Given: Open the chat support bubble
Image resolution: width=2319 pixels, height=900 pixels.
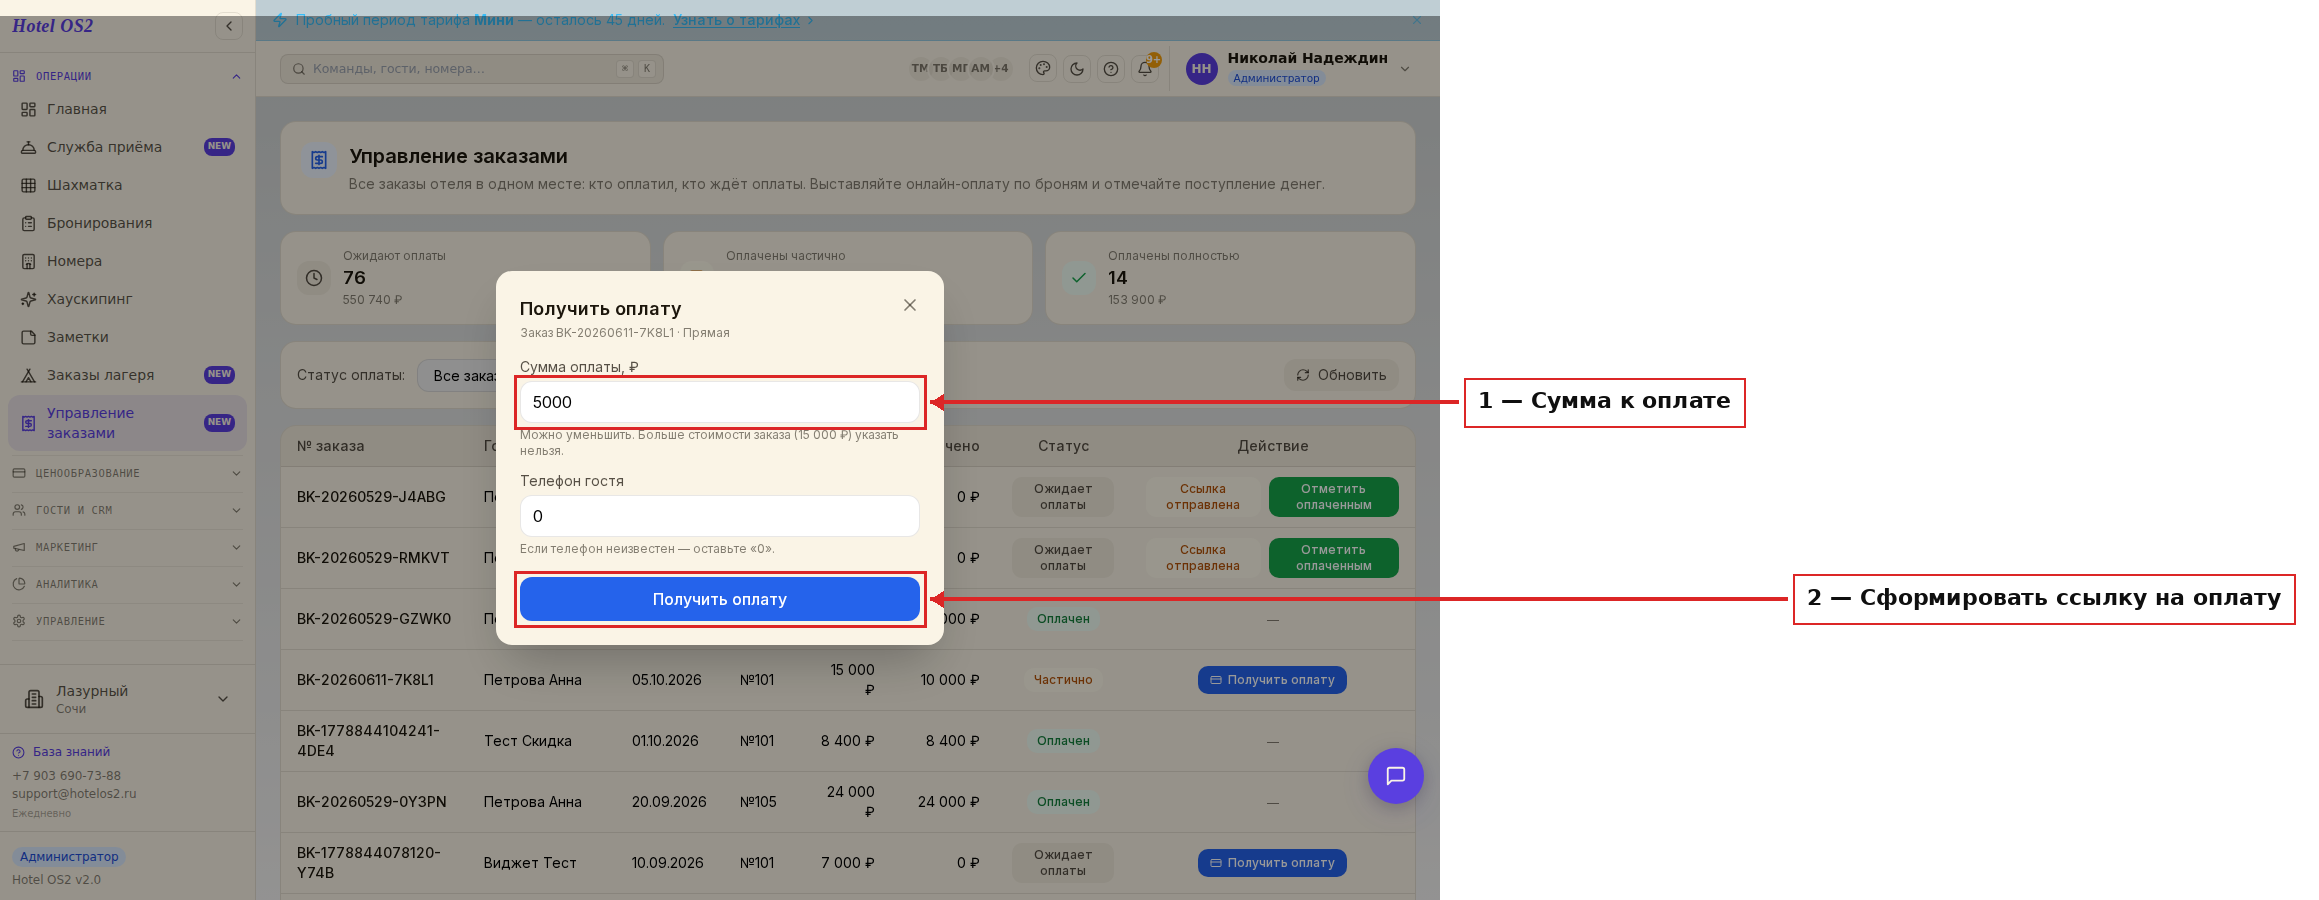Looking at the screenshot, I should coord(1396,776).
